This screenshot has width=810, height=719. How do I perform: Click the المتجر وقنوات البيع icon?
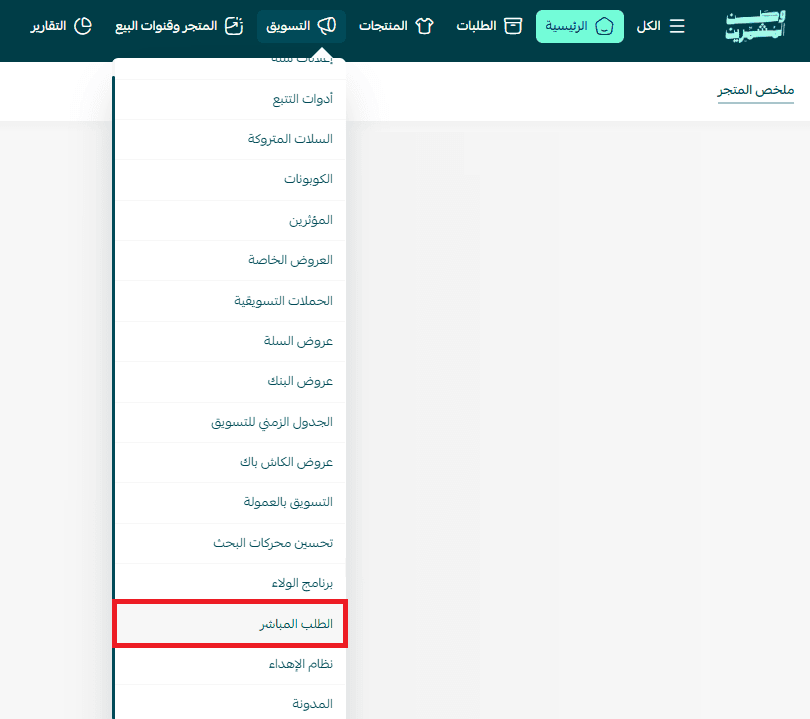pos(233,26)
